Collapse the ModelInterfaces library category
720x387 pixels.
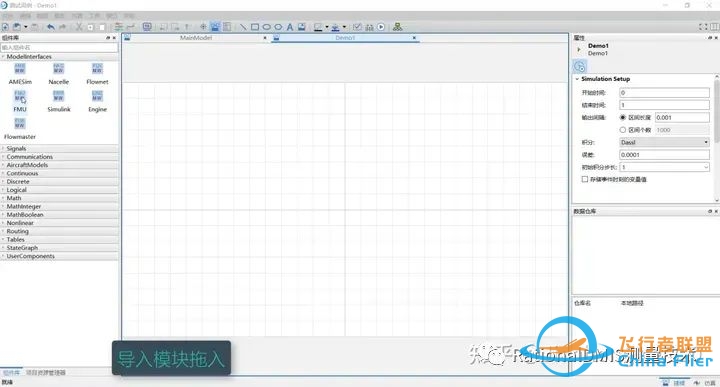[3, 57]
